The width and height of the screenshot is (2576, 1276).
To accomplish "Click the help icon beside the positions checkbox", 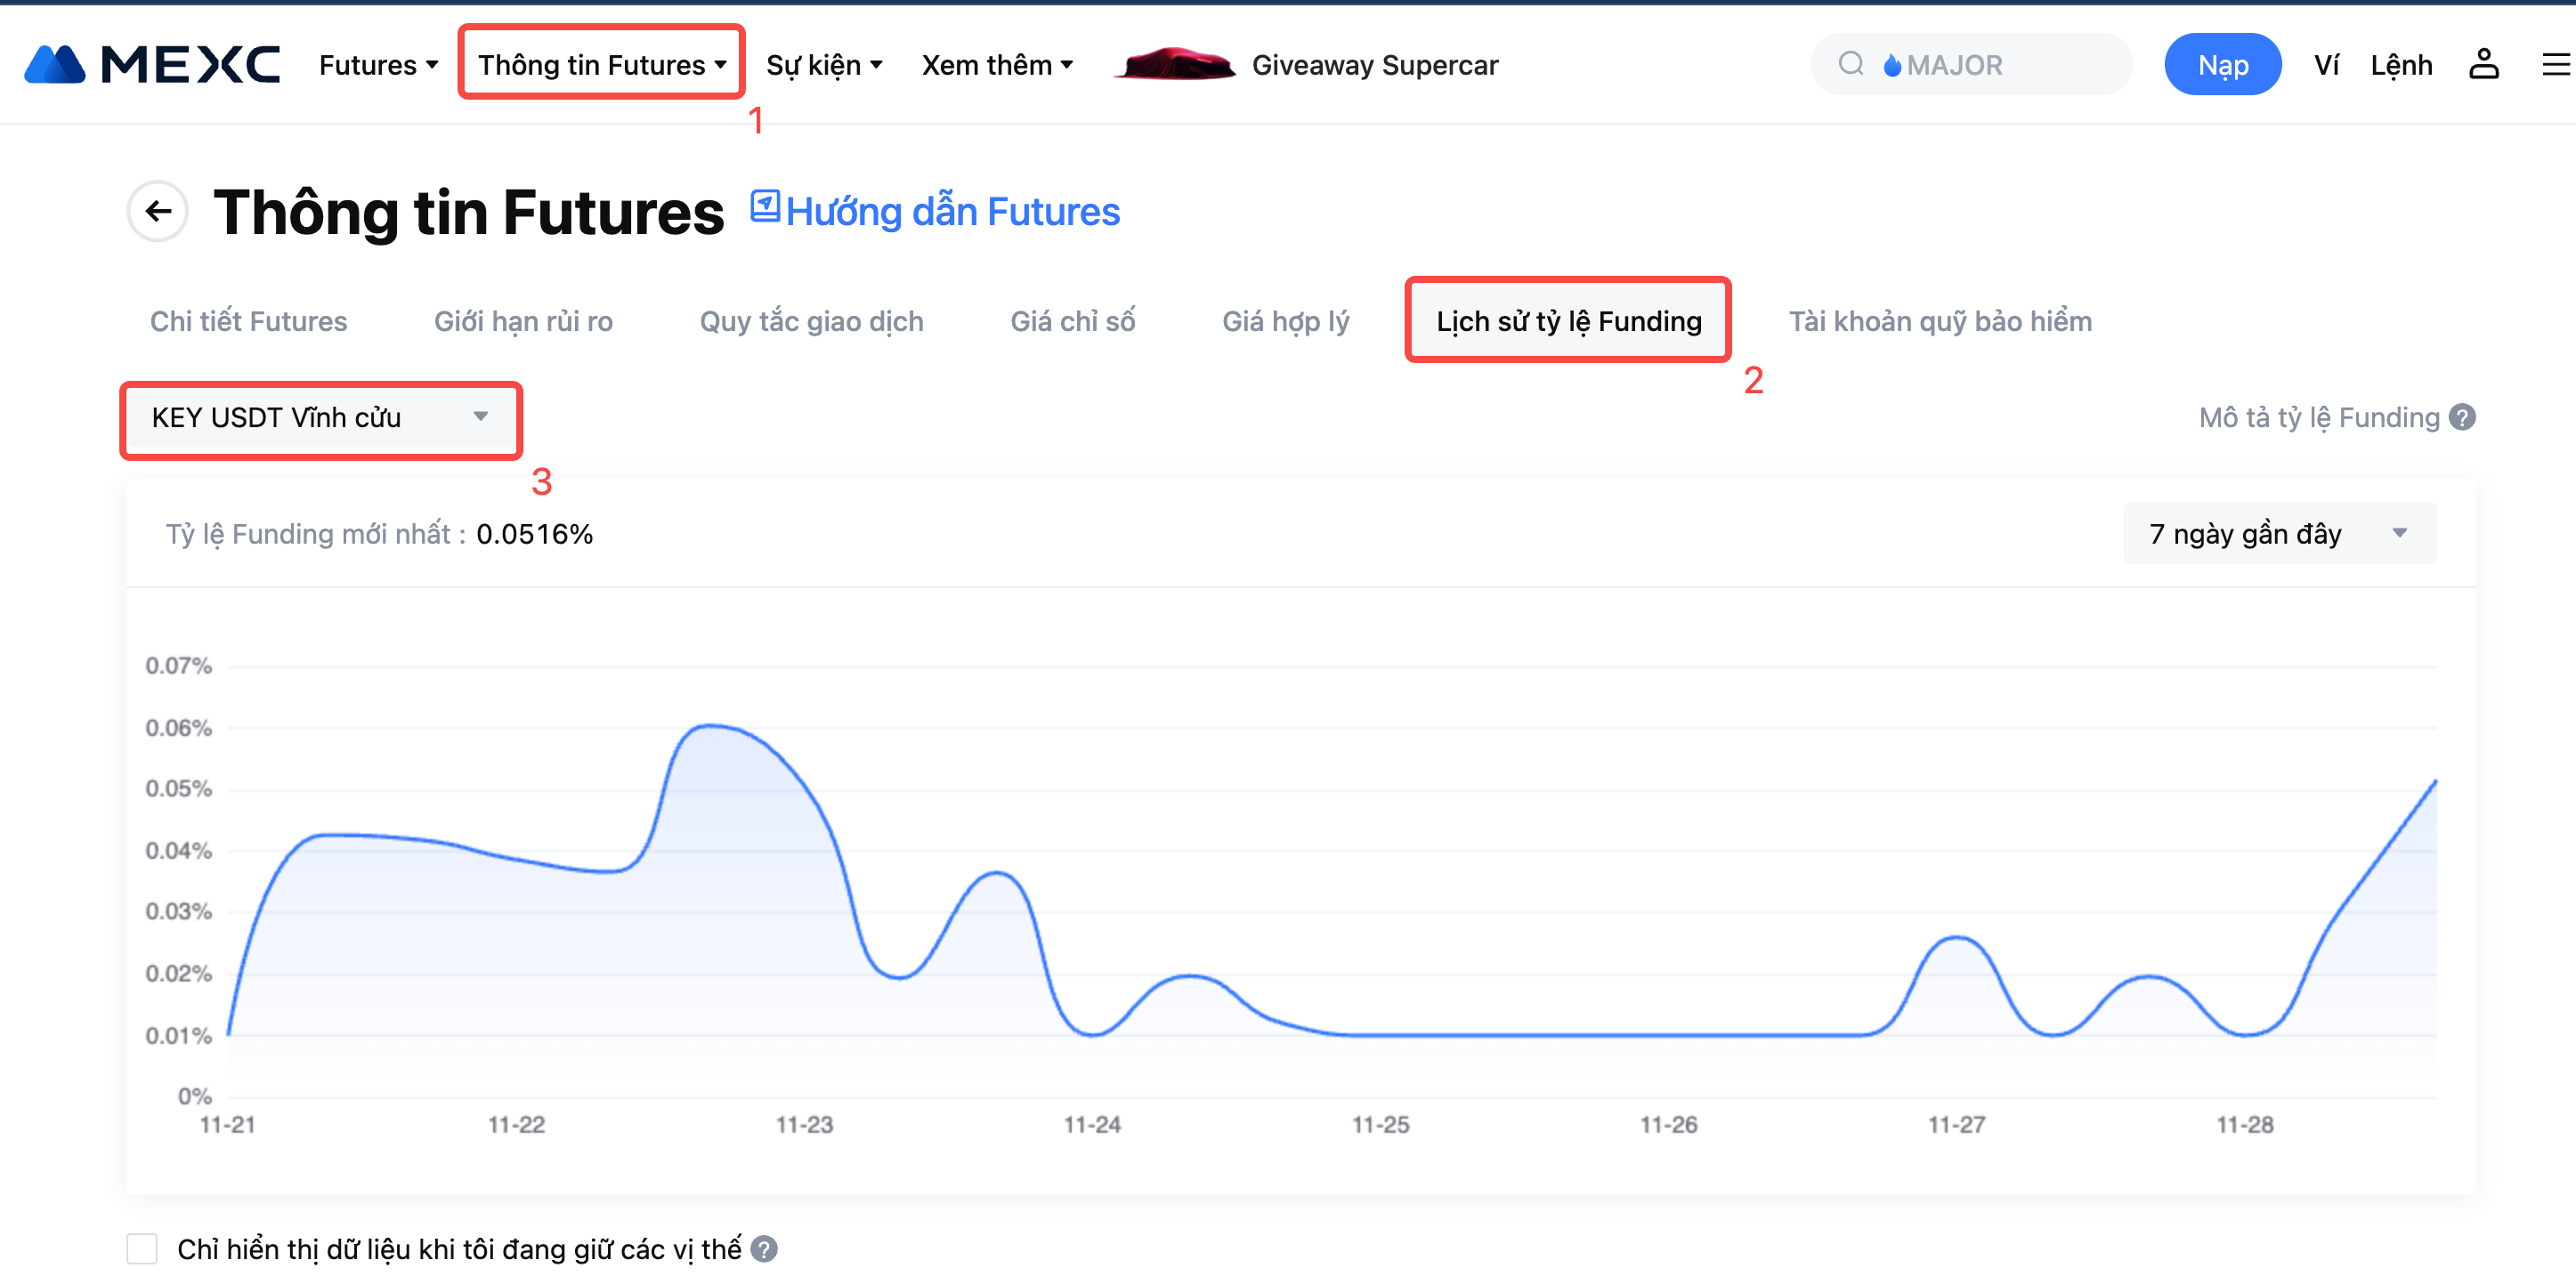I will click(x=764, y=1249).
